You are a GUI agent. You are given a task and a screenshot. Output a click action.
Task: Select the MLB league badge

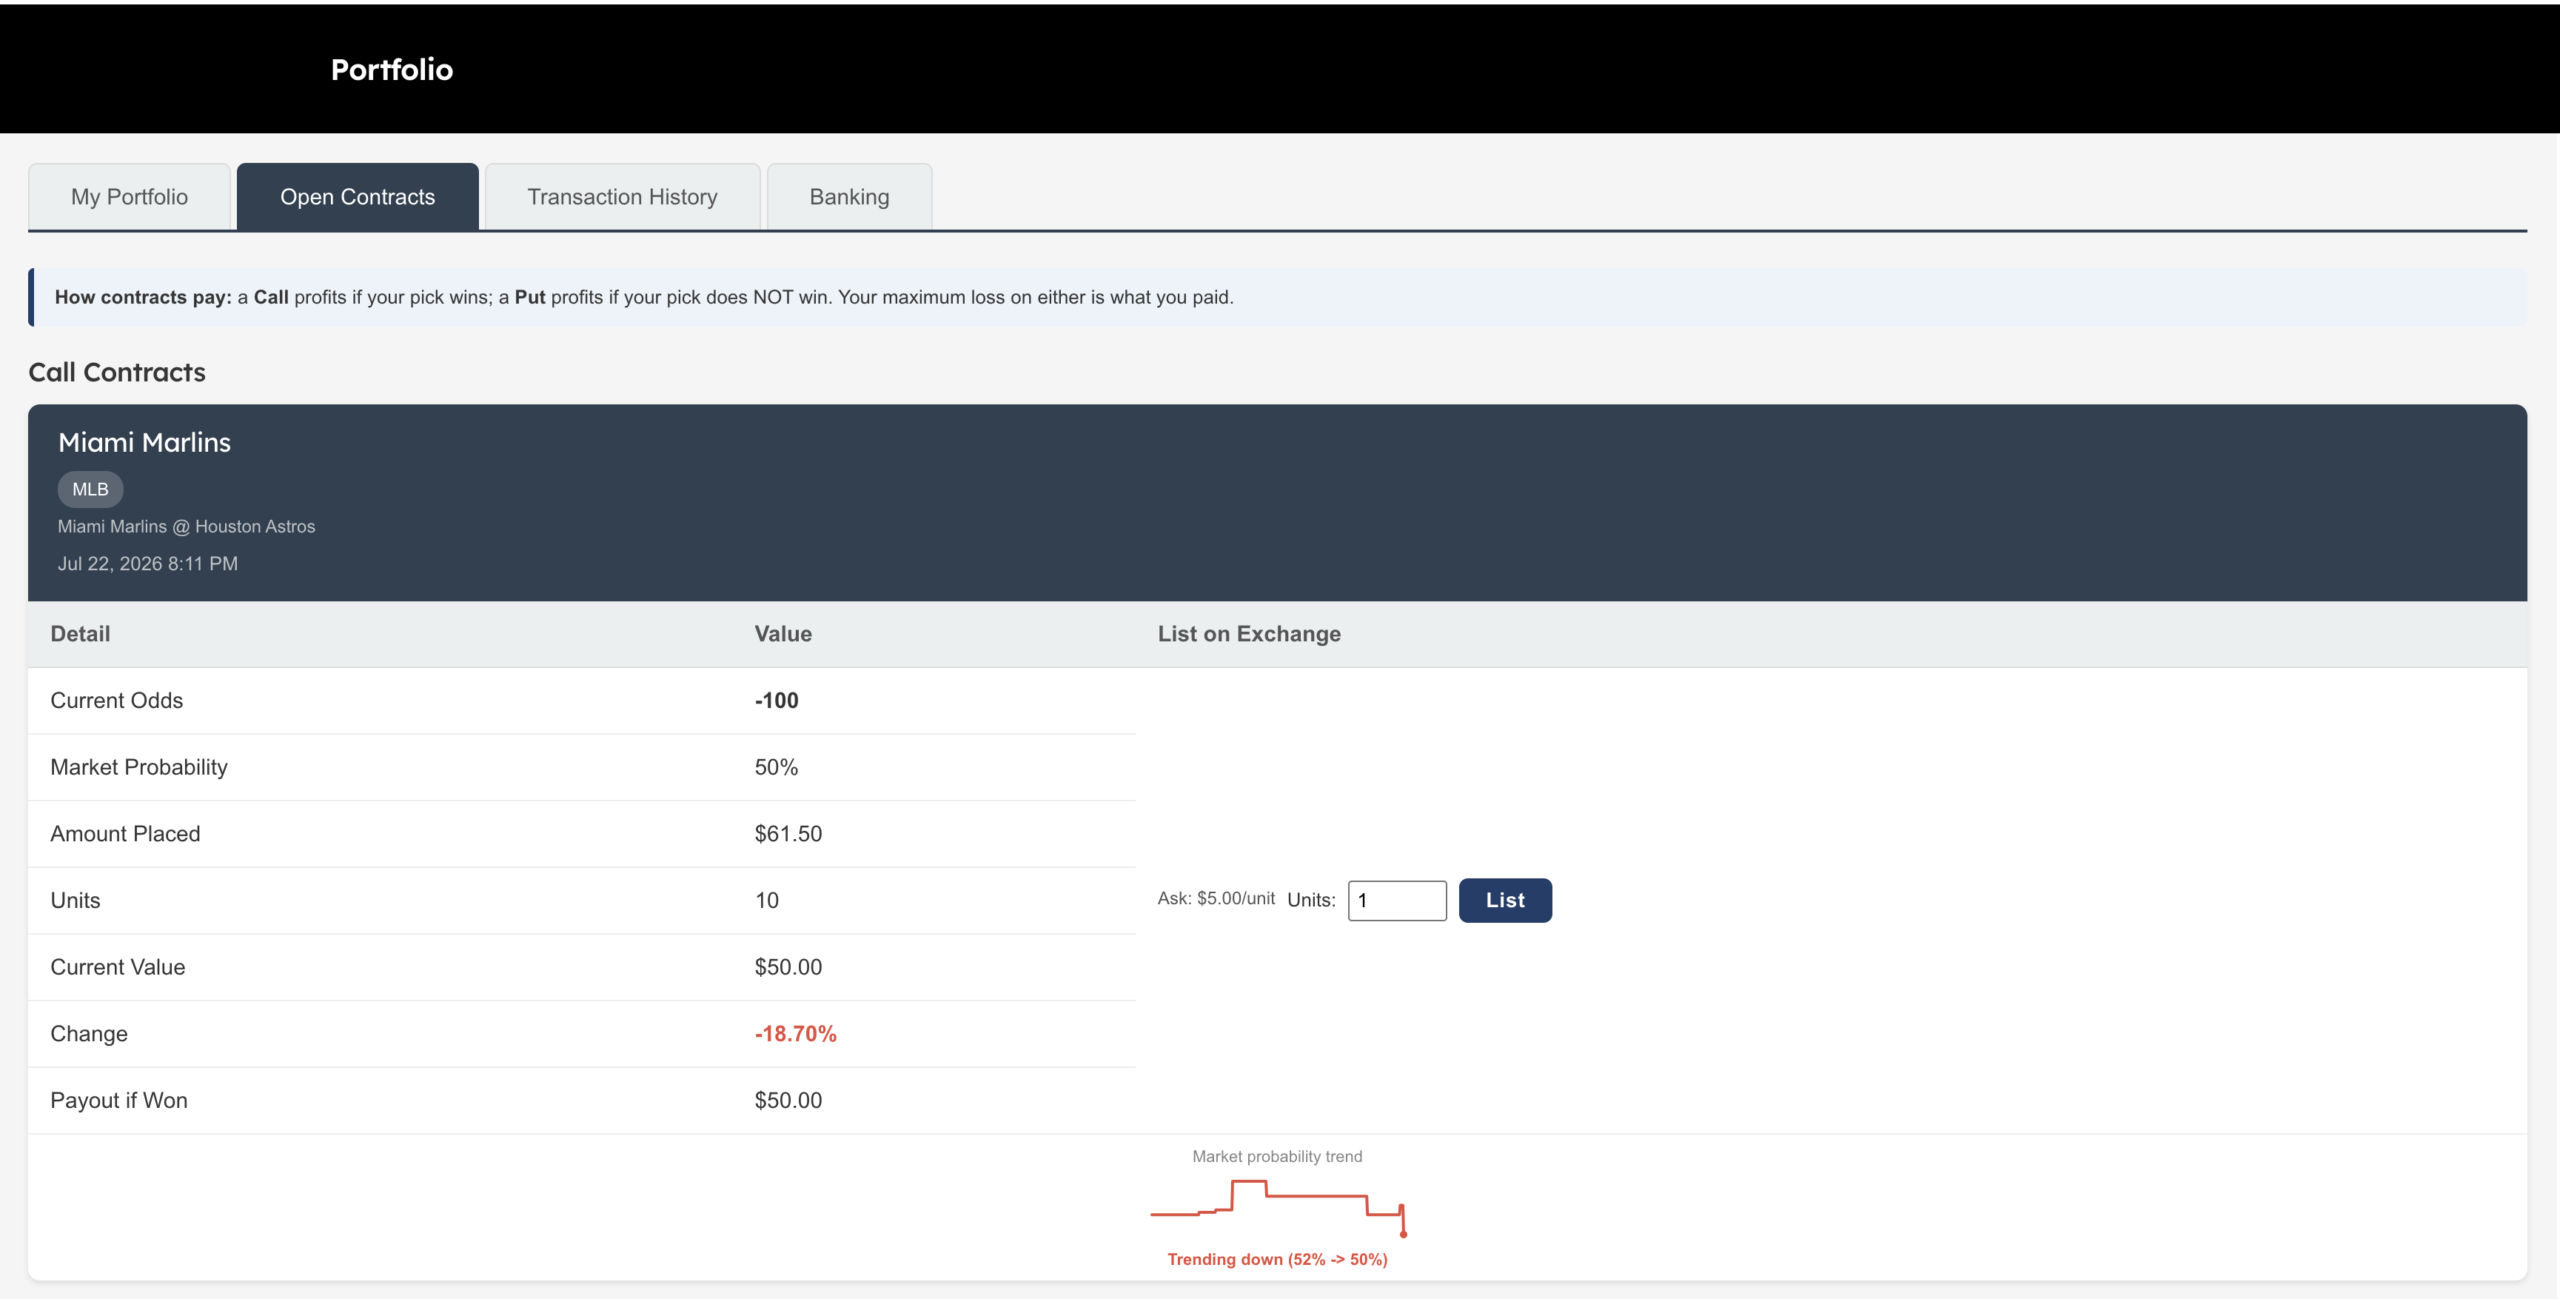point(90,489)
